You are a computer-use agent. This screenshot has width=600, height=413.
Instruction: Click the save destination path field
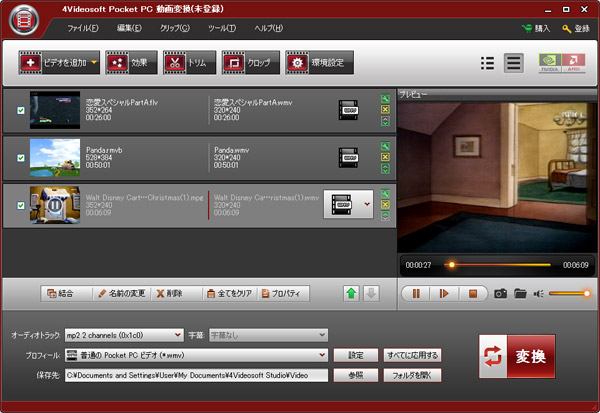click(x=196, y=375)
